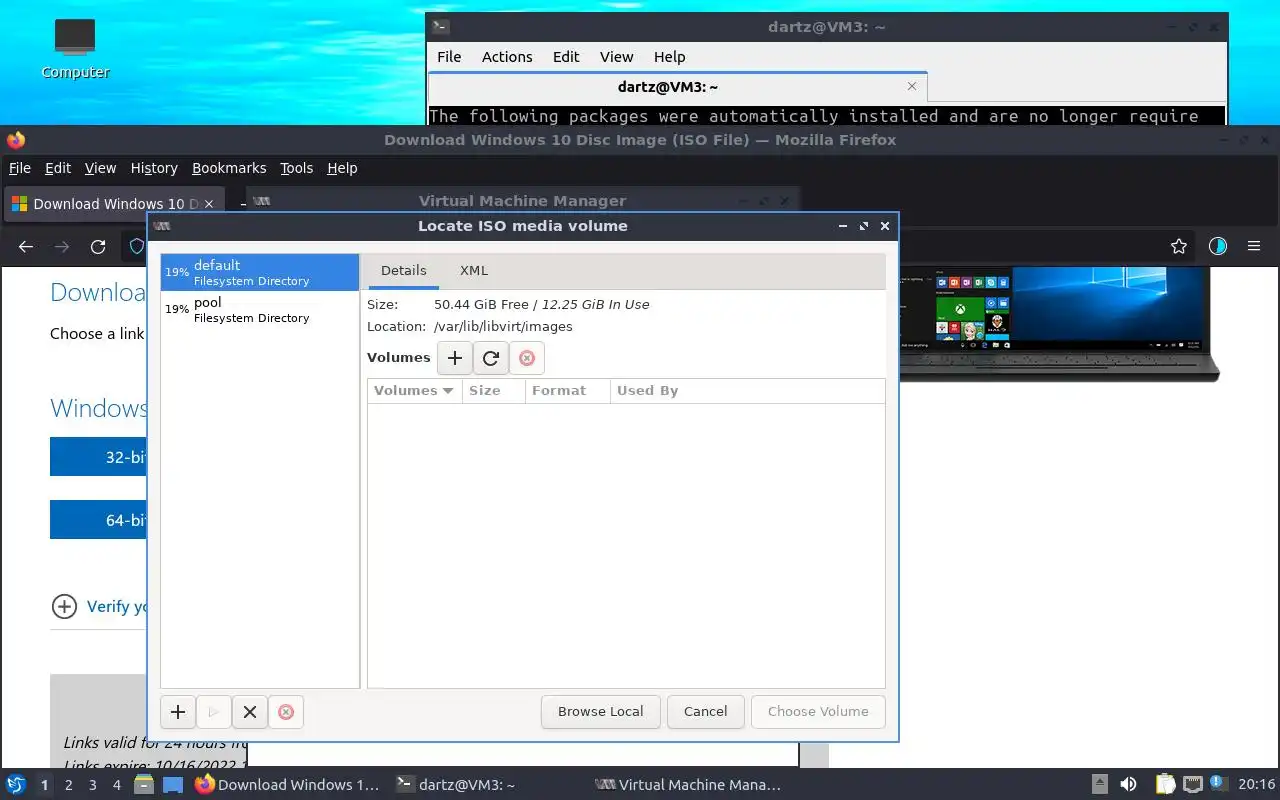1280x800 pixels.
Task: Activate Firefox from the taskbar
Action: (288, 785)
